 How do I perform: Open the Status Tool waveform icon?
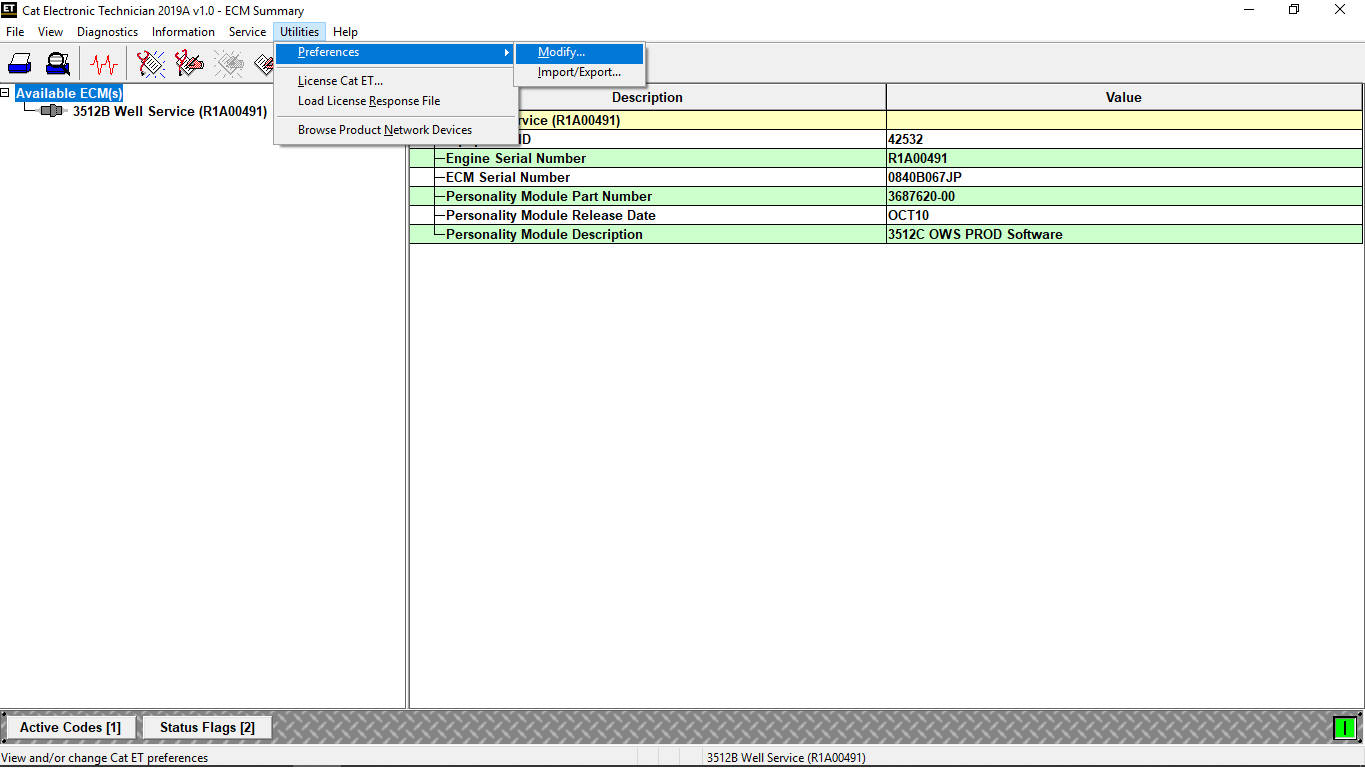(x=104, y=64)
